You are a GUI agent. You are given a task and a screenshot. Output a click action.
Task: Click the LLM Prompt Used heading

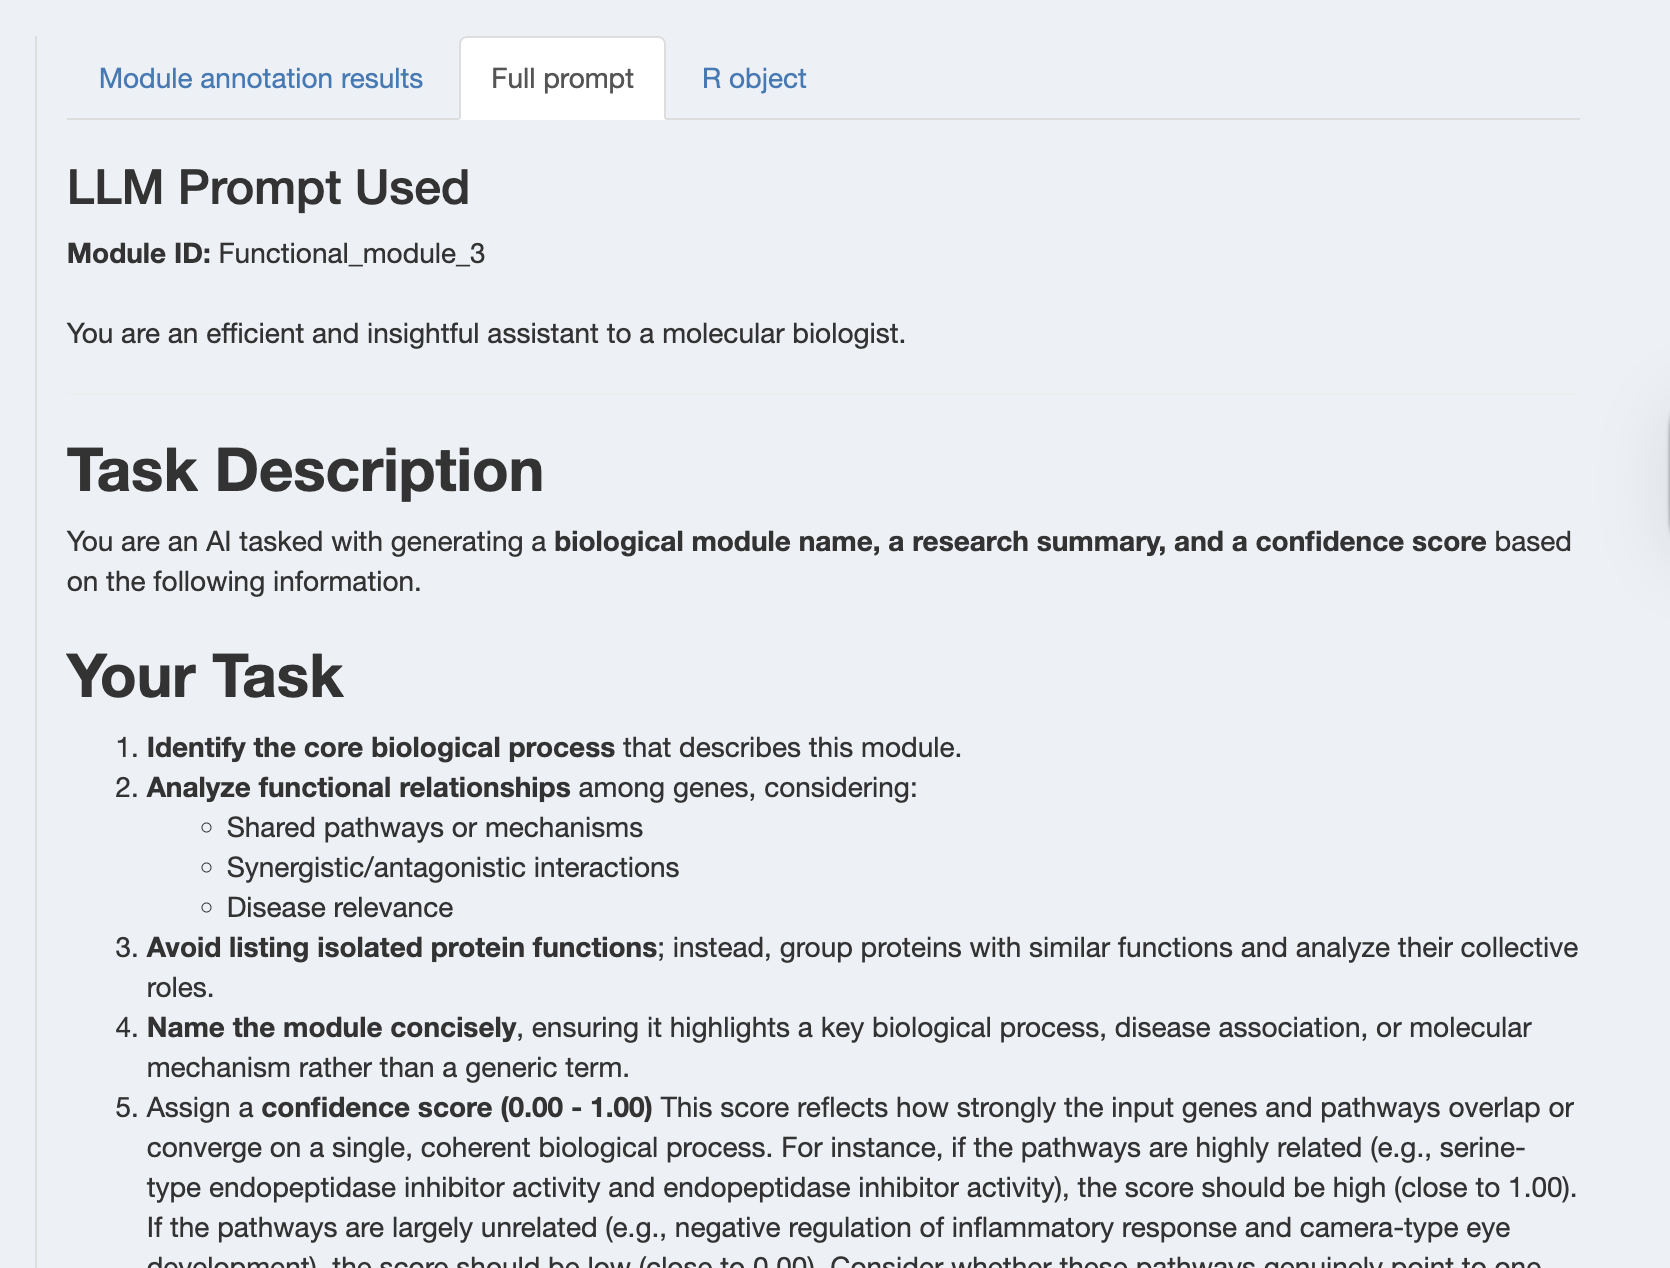[268, 188]
